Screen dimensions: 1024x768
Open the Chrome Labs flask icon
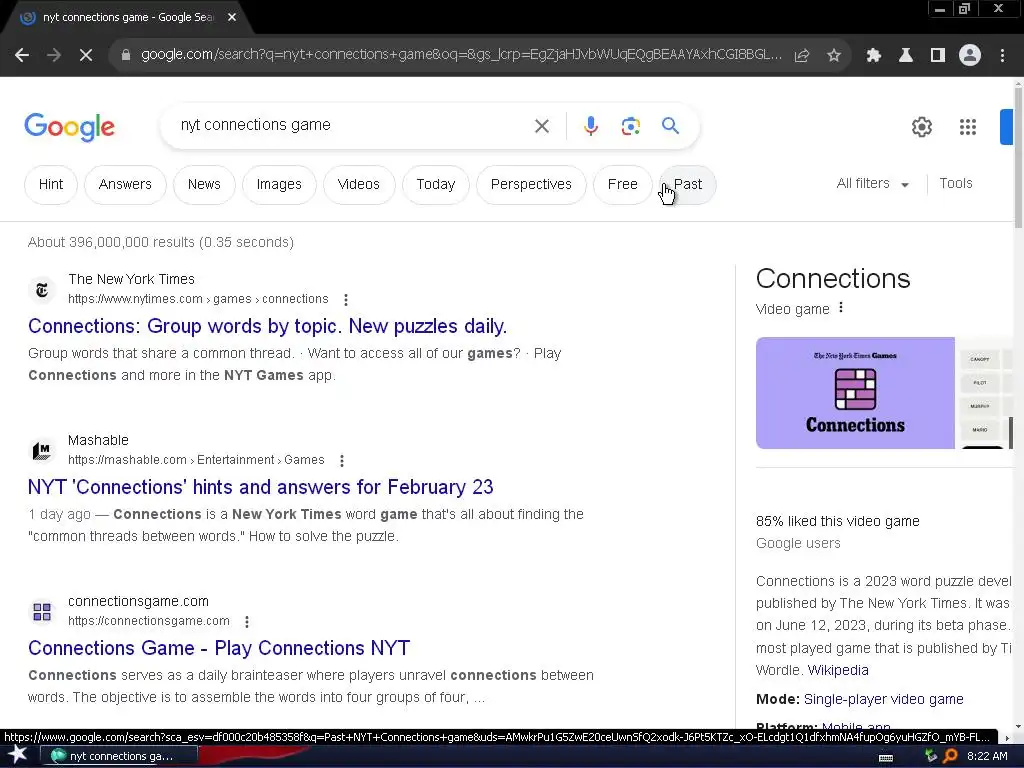coord(906,56)
